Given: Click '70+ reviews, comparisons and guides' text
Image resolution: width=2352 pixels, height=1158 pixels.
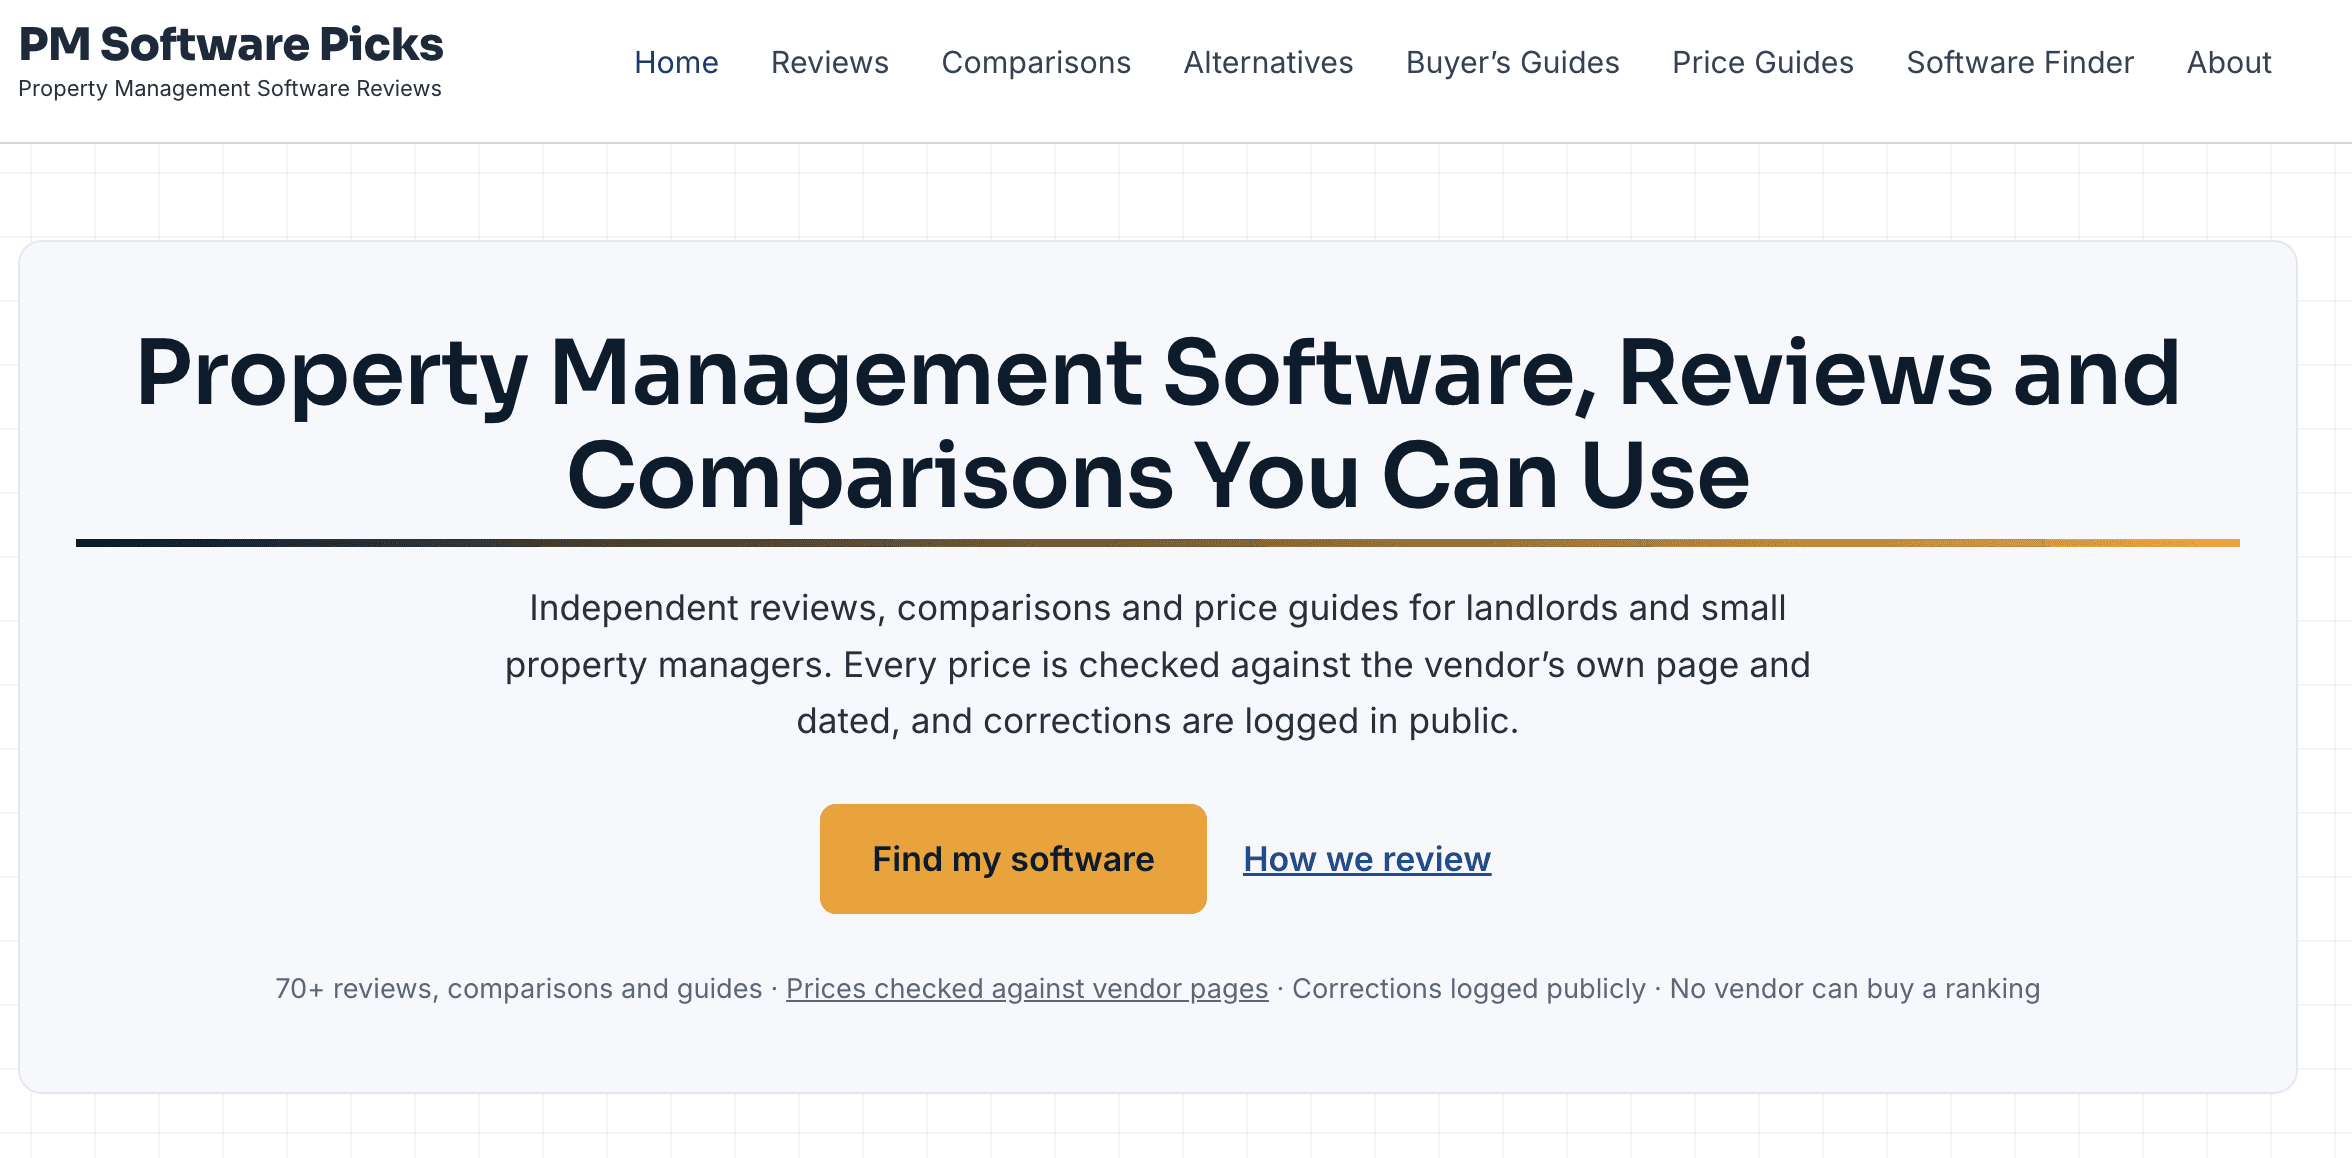Looking at the screenshot, I should point(519,989).
